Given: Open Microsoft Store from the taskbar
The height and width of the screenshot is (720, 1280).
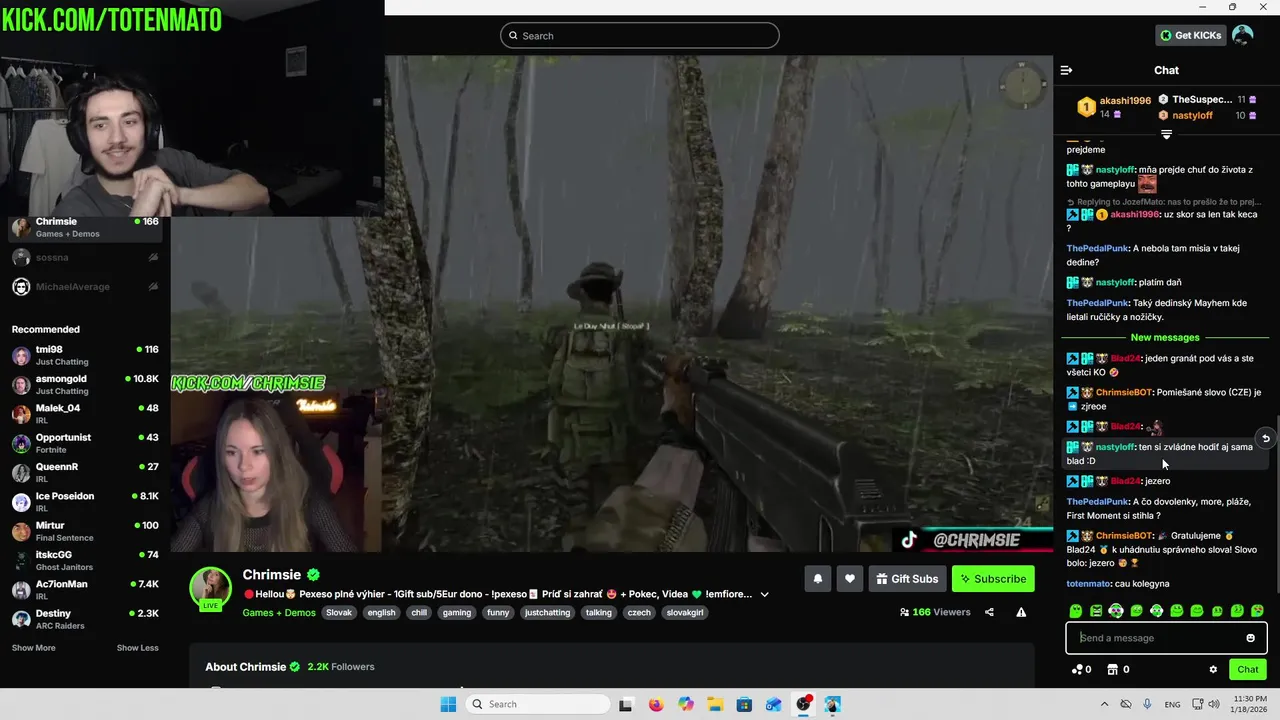Looking at the screenshot, I should point(744,704).
